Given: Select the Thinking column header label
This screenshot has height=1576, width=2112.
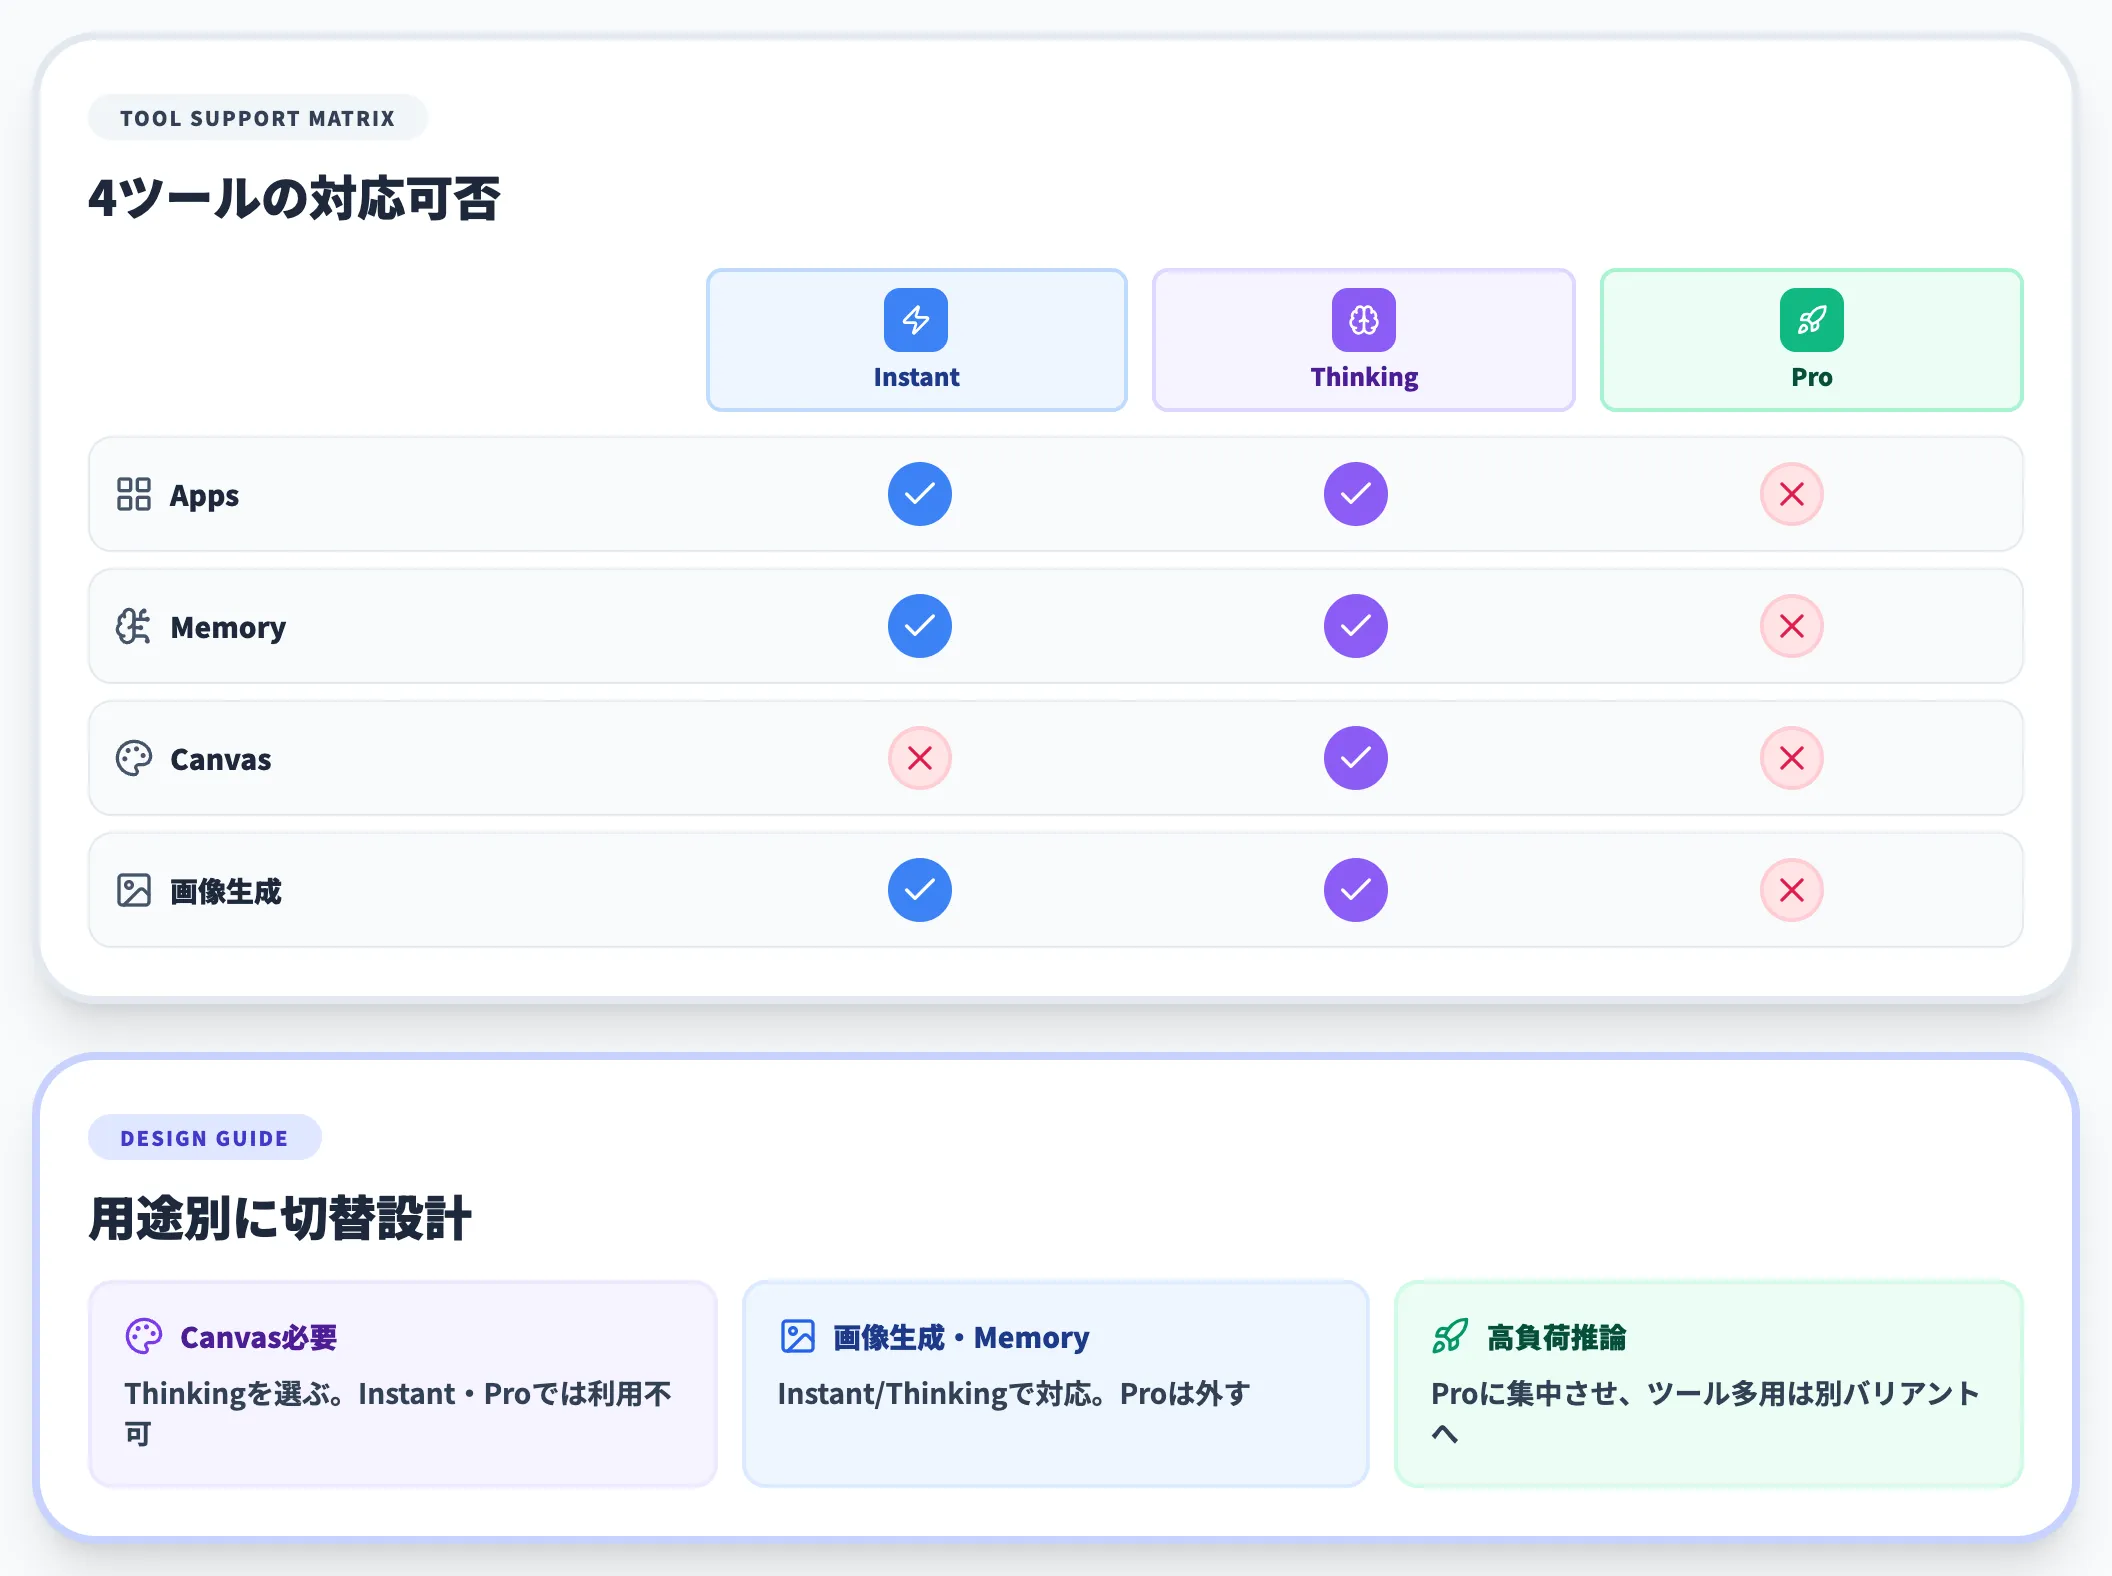Looking at the screenshot, I should (1364, 377).
